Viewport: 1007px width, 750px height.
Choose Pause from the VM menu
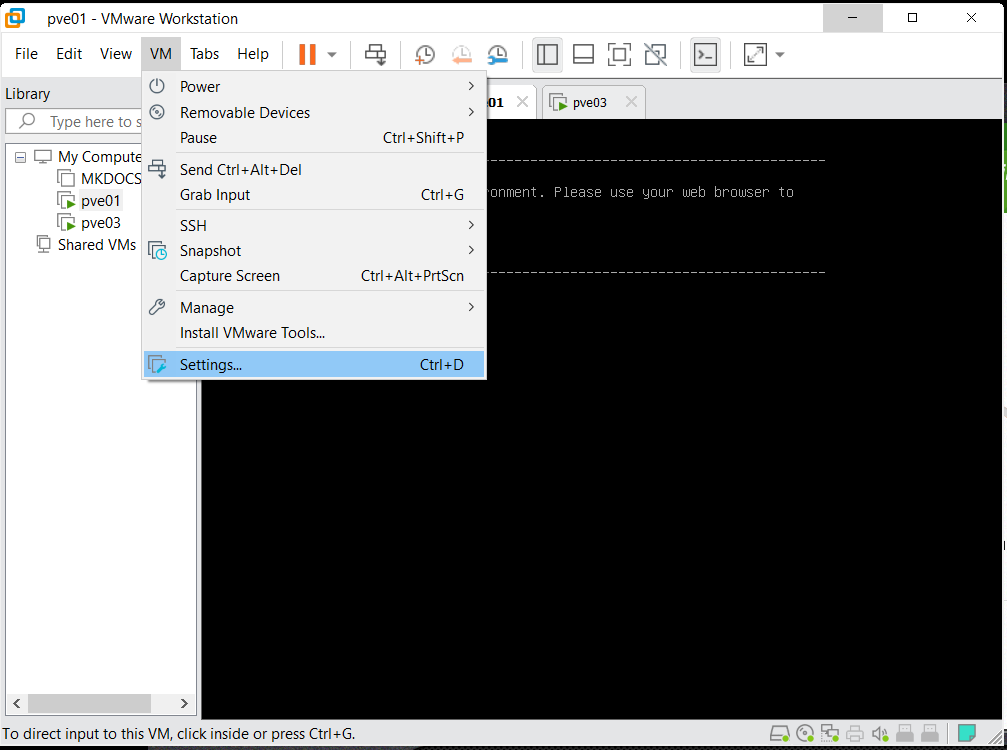(314, 137)
